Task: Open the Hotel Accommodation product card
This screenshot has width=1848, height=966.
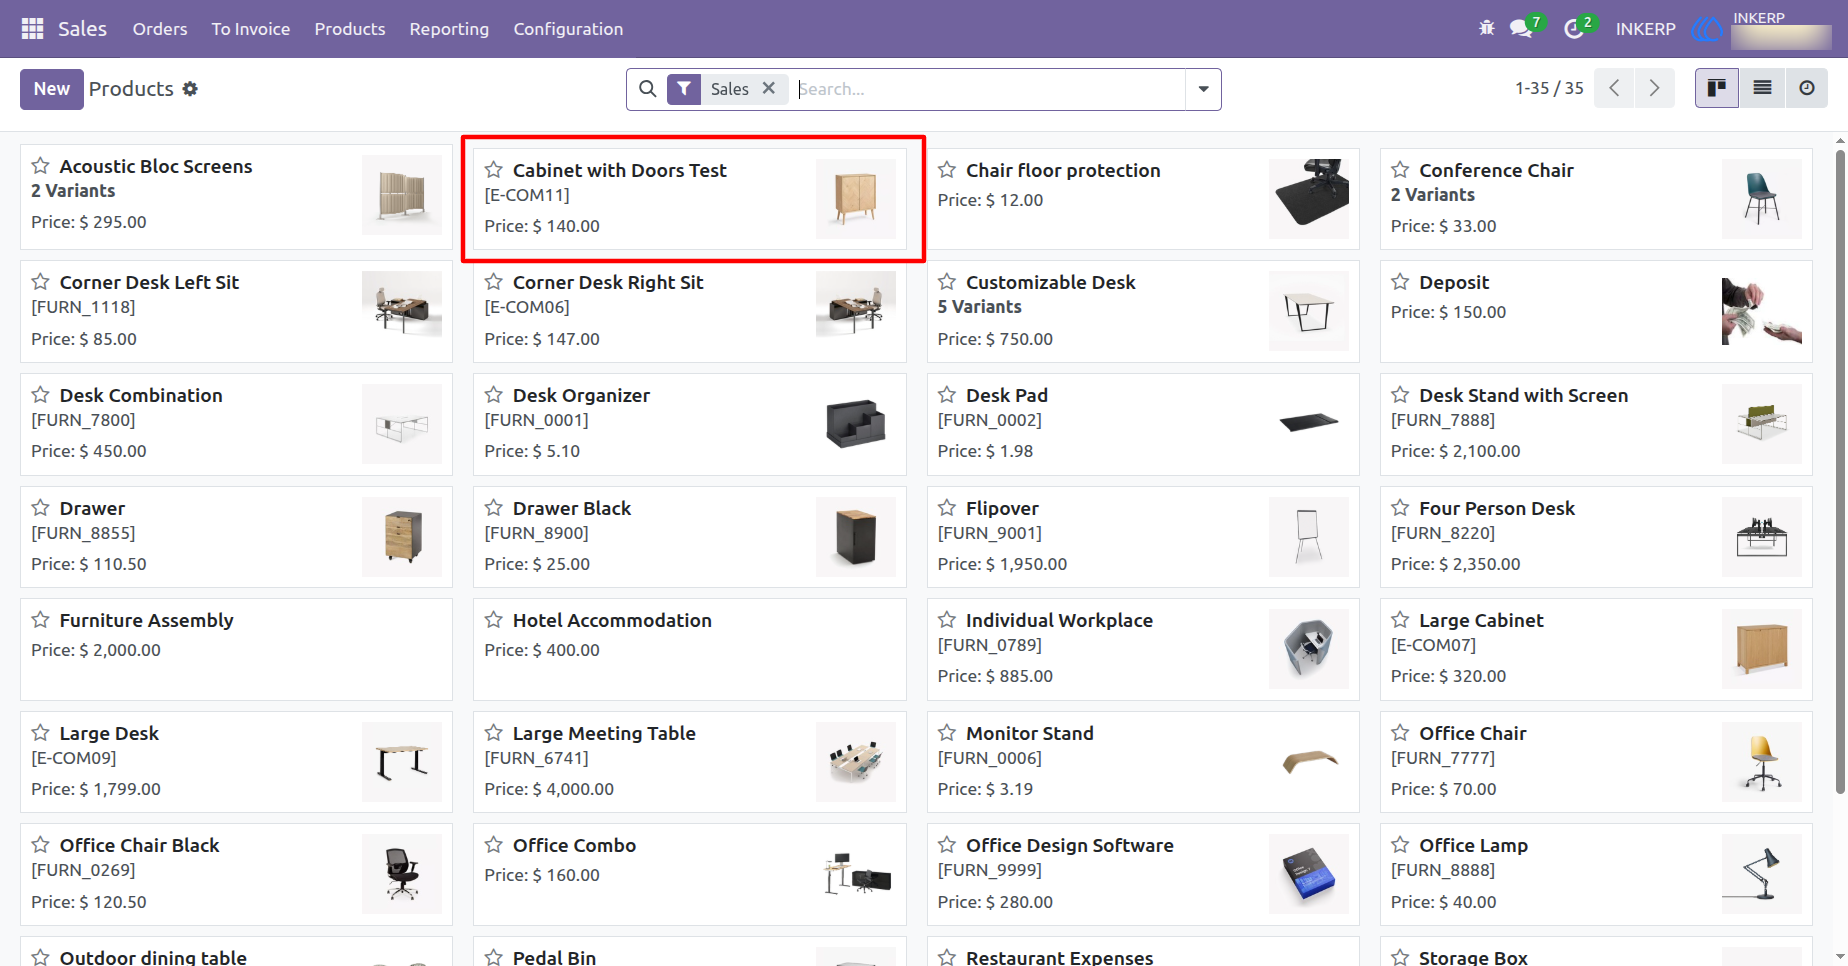Action: tap(689, 649)
